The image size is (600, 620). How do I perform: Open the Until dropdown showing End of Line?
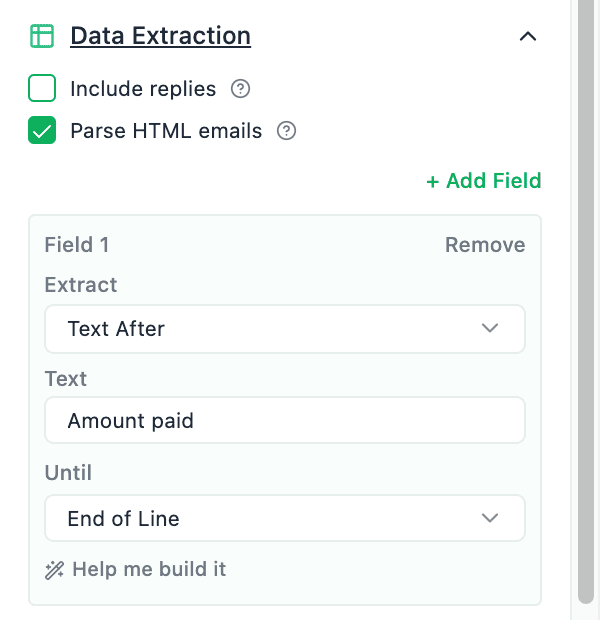coord(285,518)
